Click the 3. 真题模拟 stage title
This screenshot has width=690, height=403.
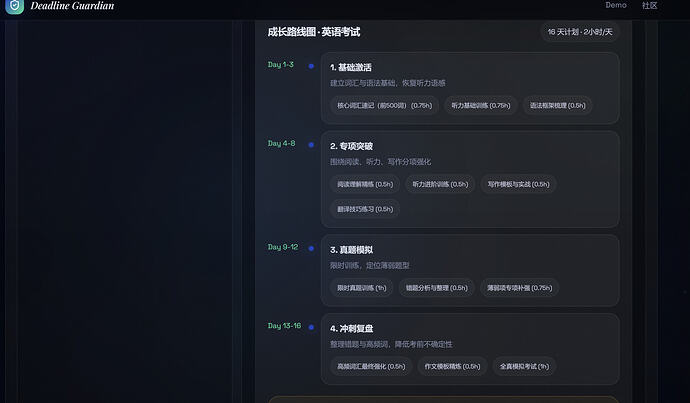352,250
